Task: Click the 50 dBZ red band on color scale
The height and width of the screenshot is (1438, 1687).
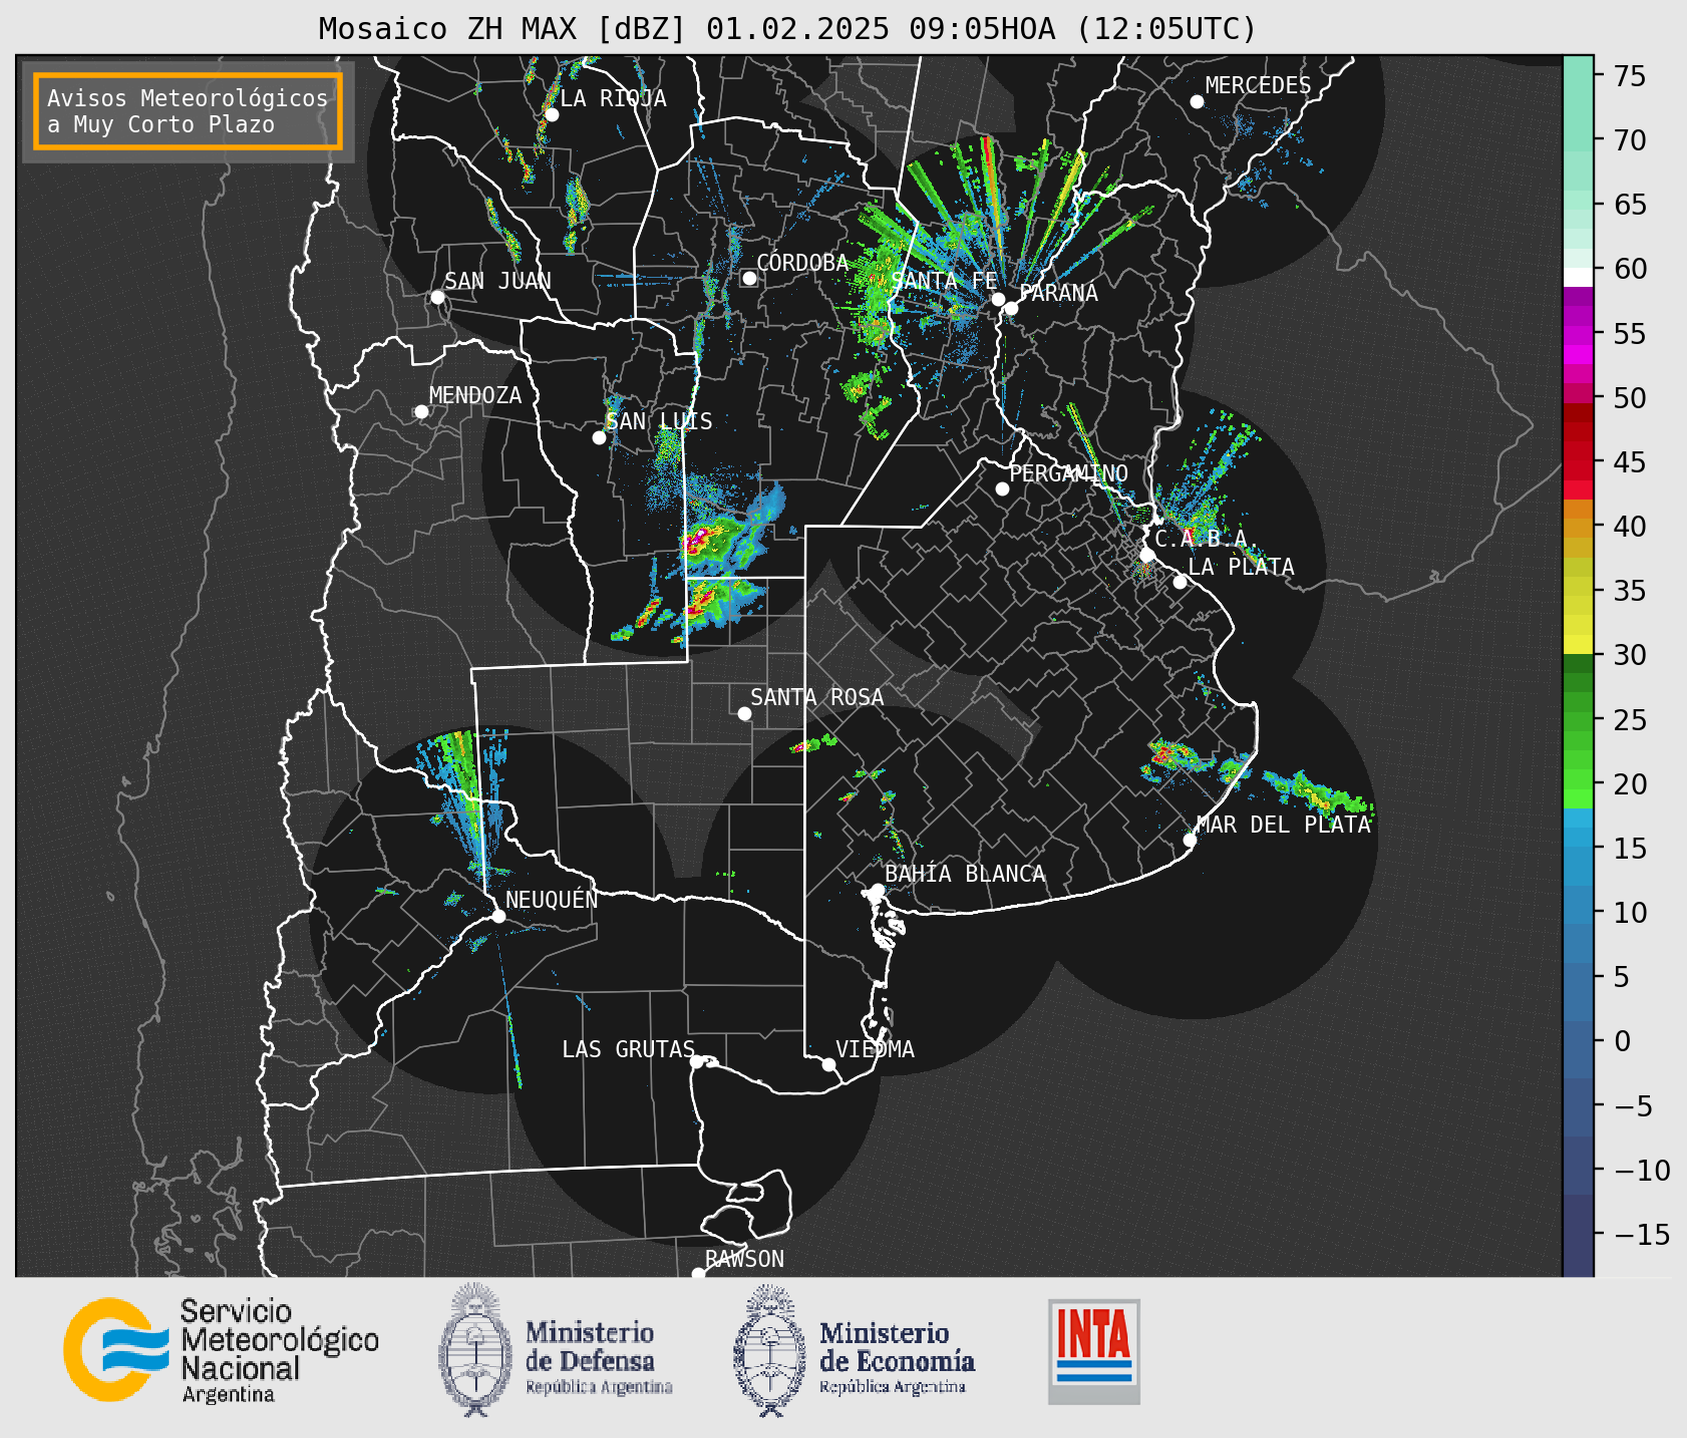Action: click(1578, 394)
